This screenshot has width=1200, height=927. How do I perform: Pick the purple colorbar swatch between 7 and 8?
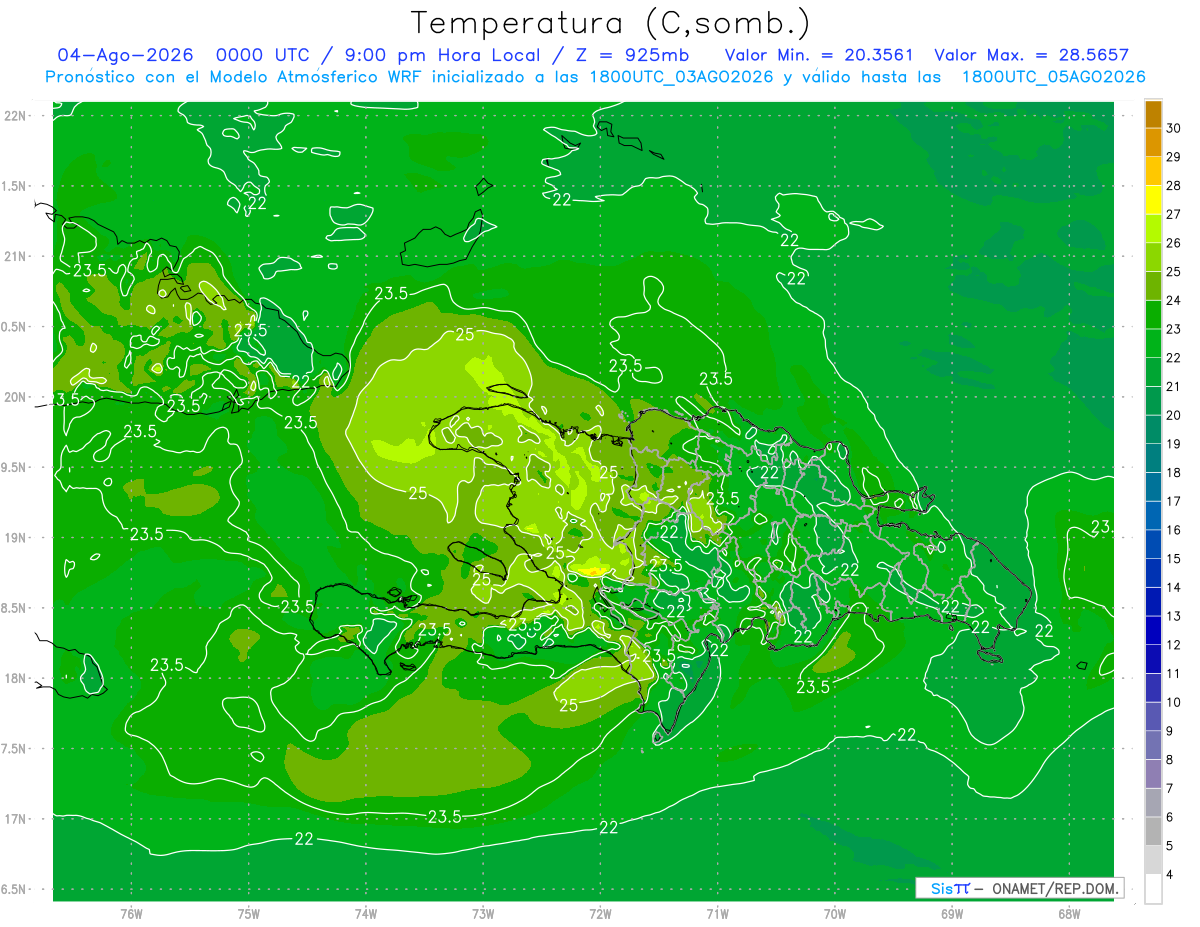[1153, 774]
